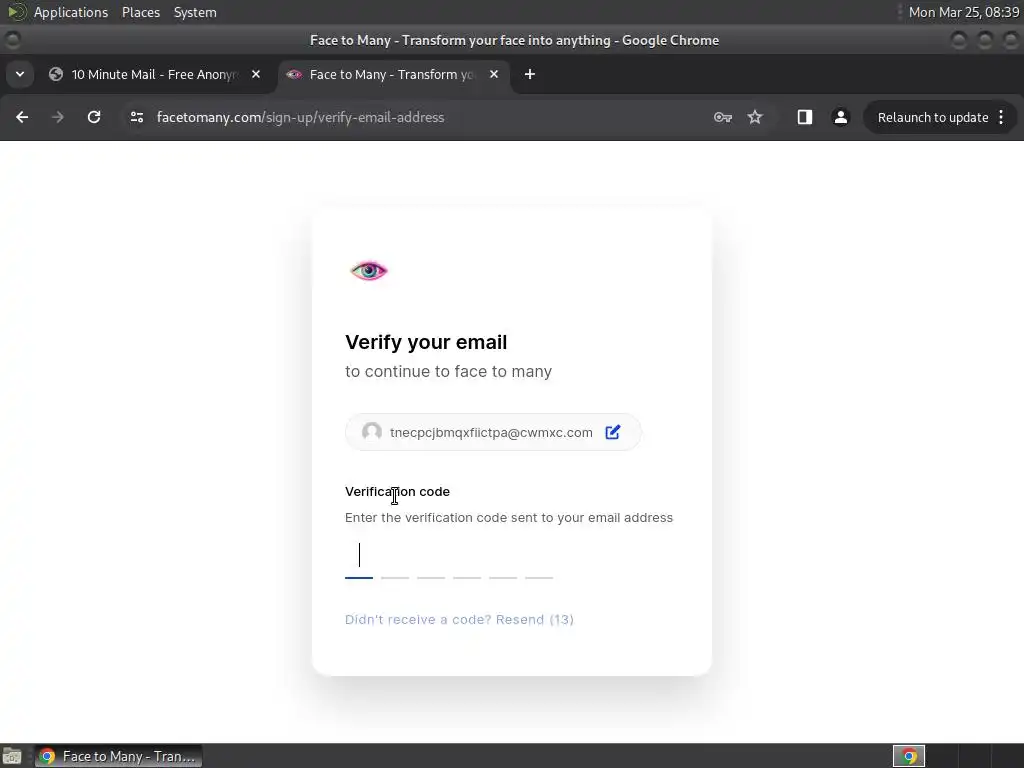Viewport: 1024px width, 768px height.
Task: Switch to the 10 Minute Mail tab
Action: [155, 74]
